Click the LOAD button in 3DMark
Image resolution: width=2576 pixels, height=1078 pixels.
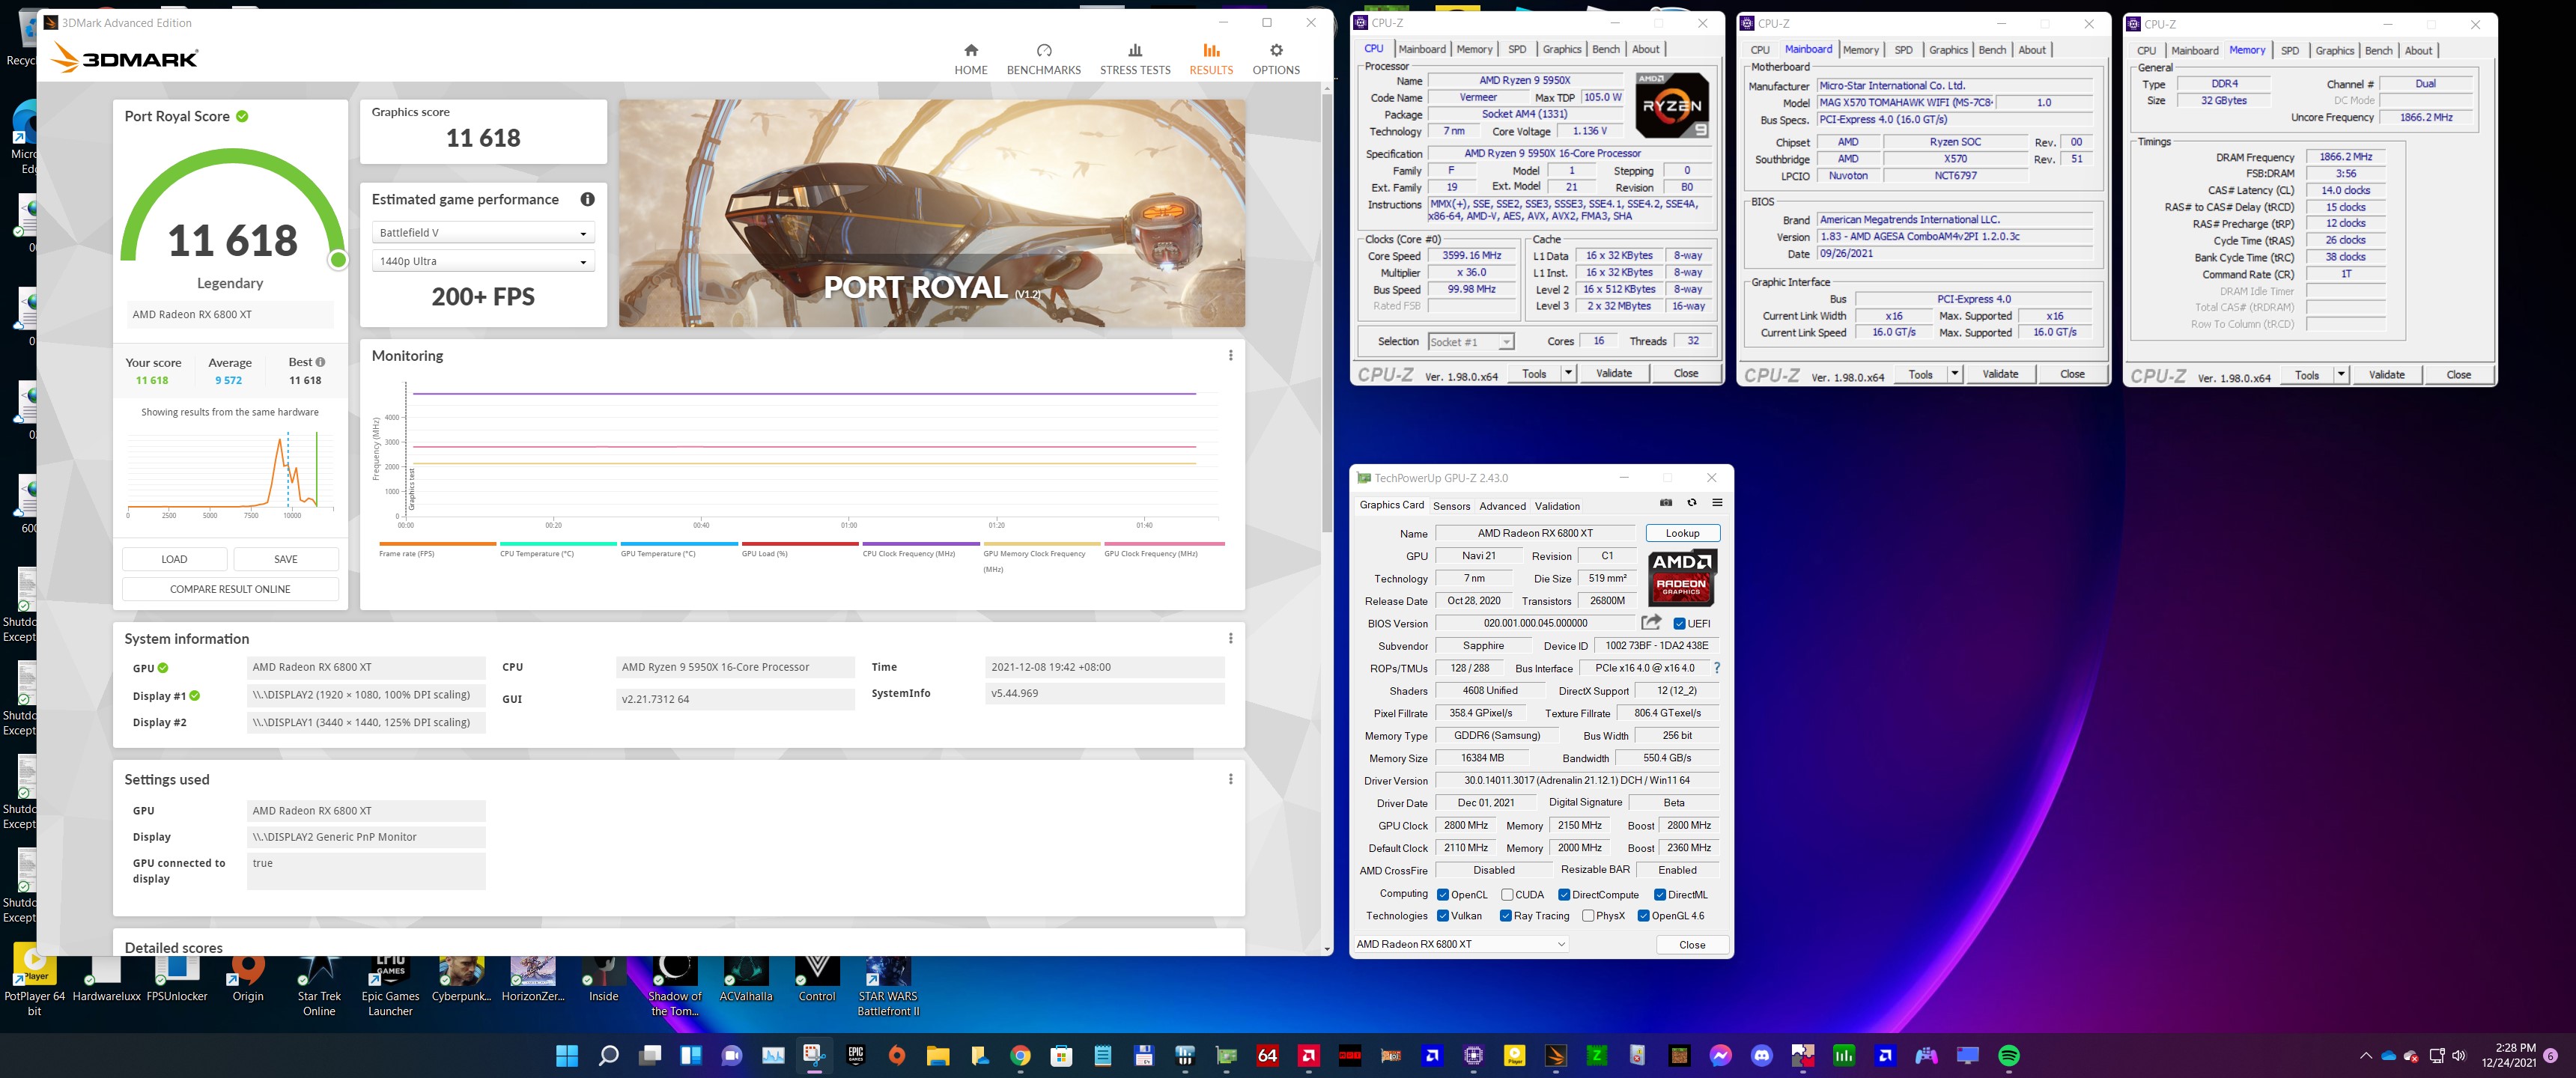tap(174, 559)
